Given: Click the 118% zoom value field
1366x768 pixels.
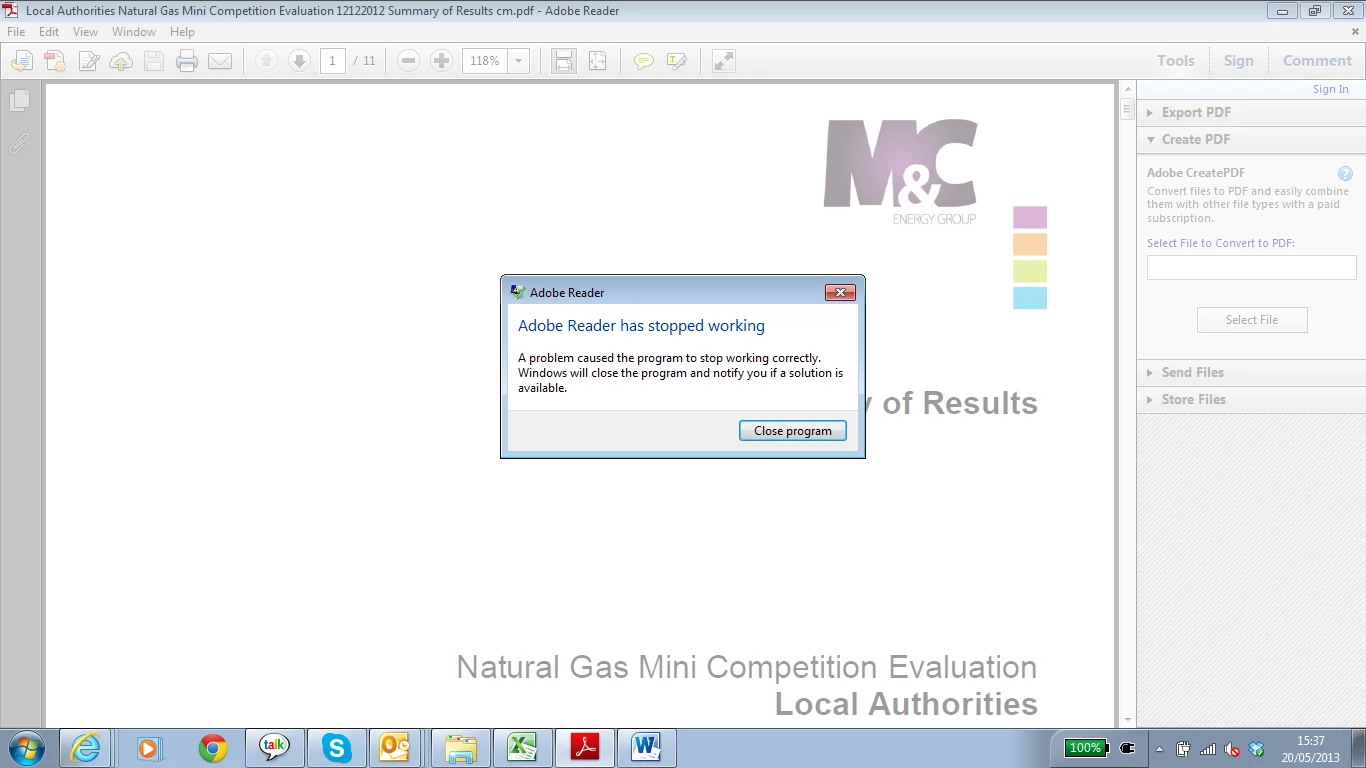Looking at the screenshot, I should [x=485, y=61].
